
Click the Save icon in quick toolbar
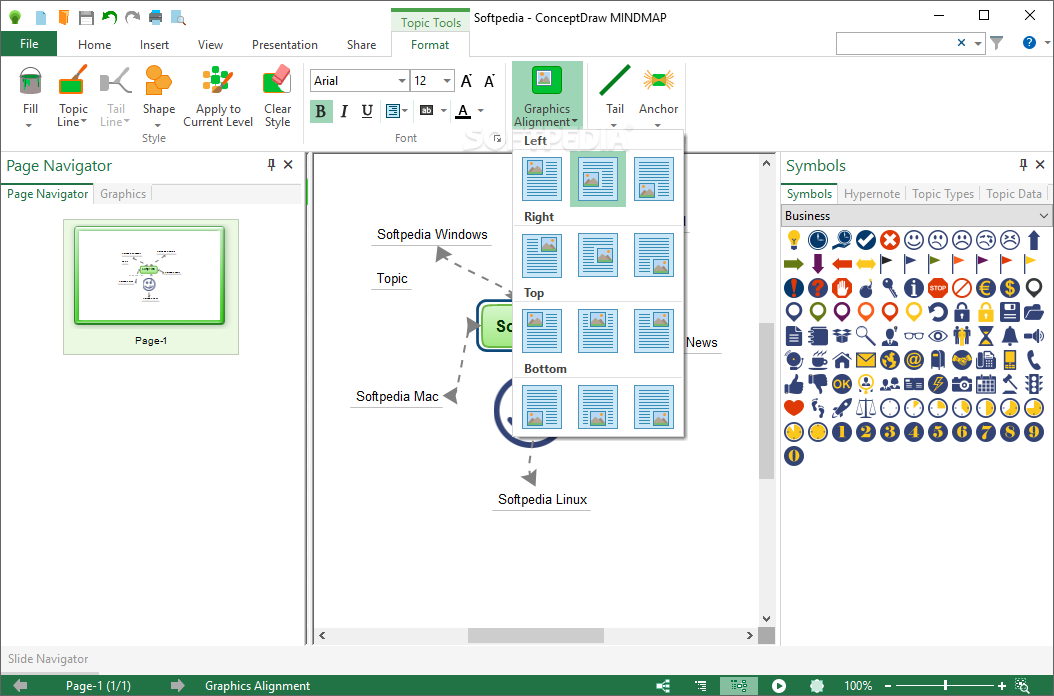(86, 17)
